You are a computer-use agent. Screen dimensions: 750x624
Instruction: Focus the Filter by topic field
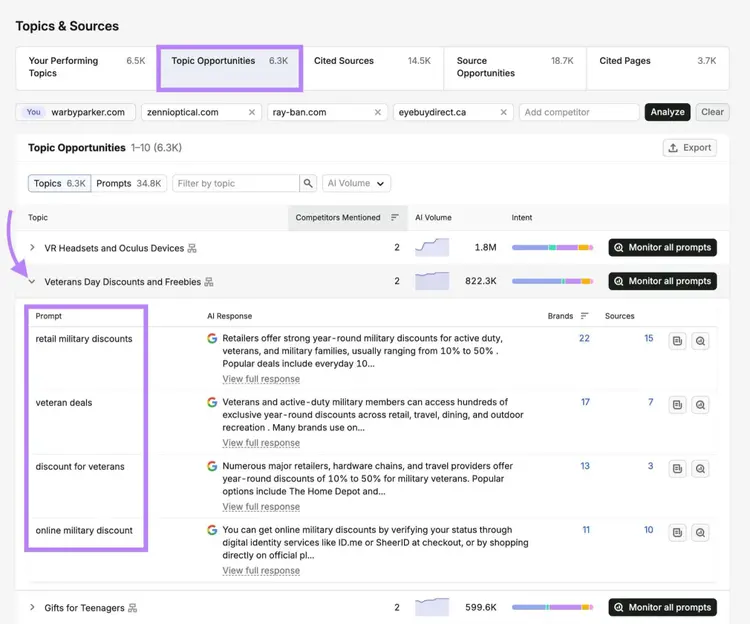tap(236, 184)
